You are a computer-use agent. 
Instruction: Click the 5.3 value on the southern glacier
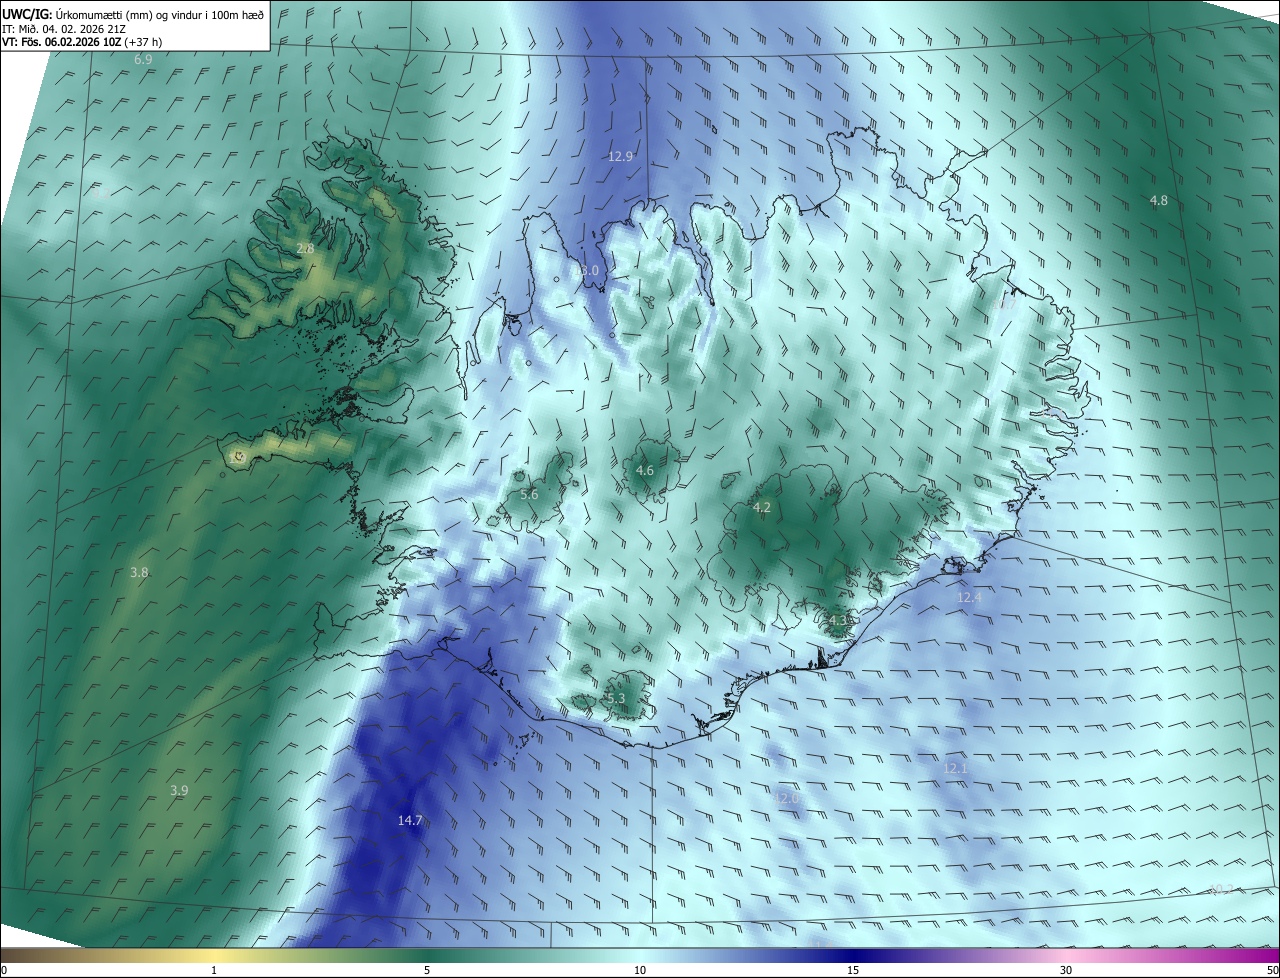[x=615, y=698]
